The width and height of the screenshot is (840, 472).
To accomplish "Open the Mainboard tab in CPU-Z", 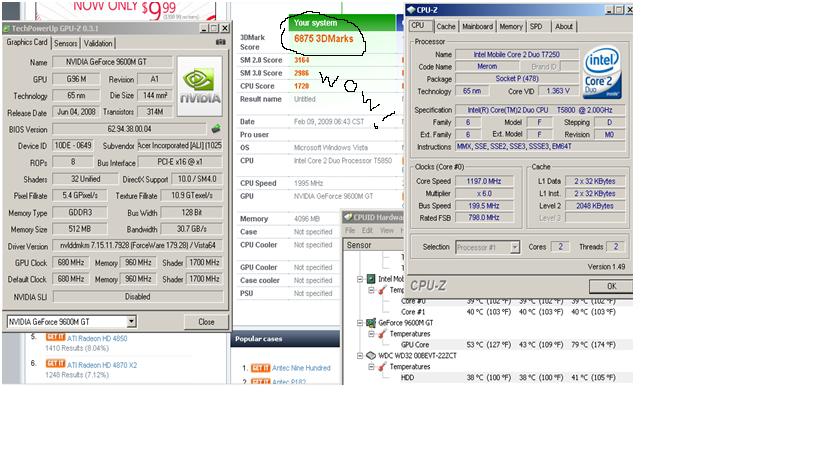I will click(x=477, y=26).
